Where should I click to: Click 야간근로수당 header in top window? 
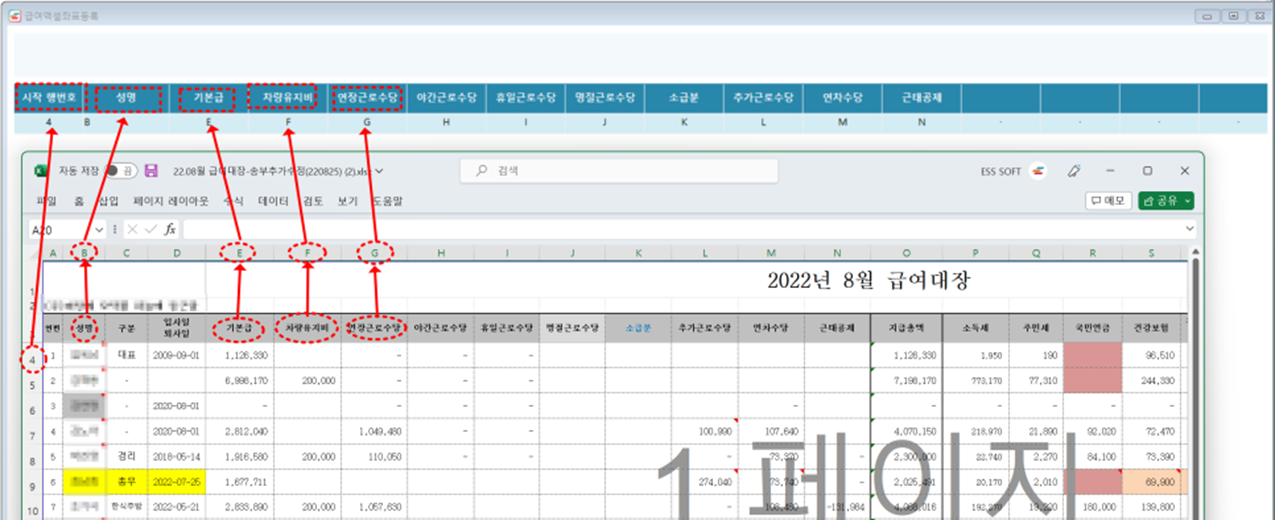click(446, 98)
